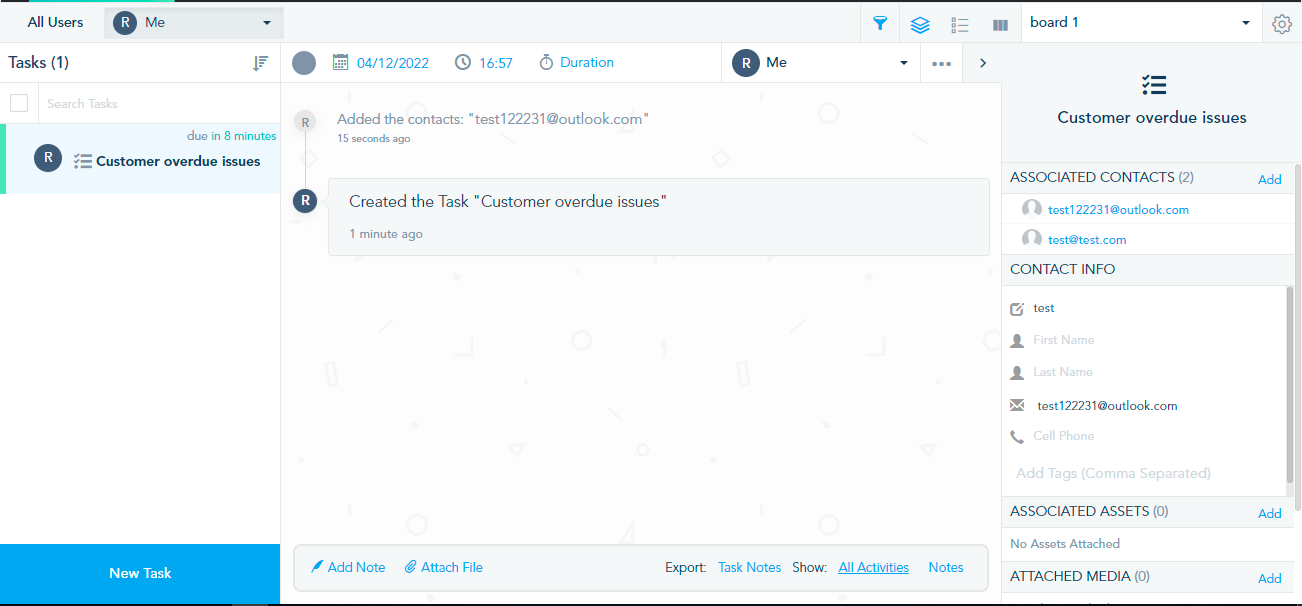Image resolution: width=1302 pixels, height=606 pixels.
Task: Click the '15 seconds ago' timestamp
Action: point(374,138)
